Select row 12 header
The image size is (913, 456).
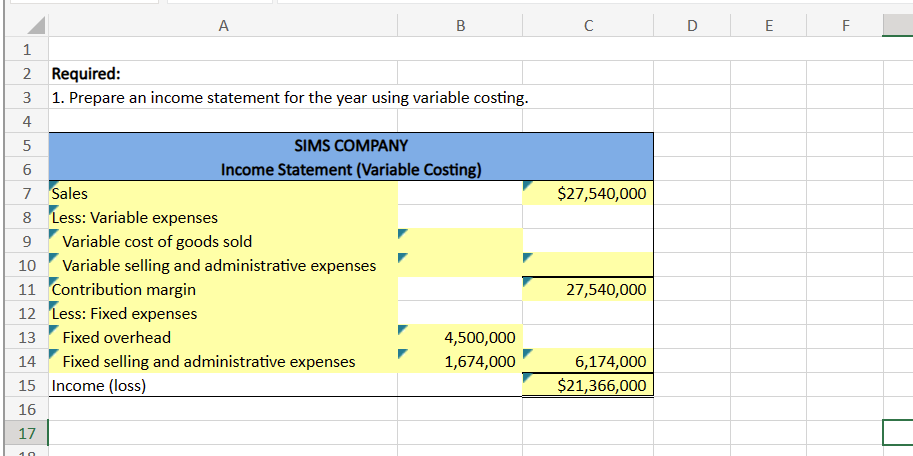26,313
